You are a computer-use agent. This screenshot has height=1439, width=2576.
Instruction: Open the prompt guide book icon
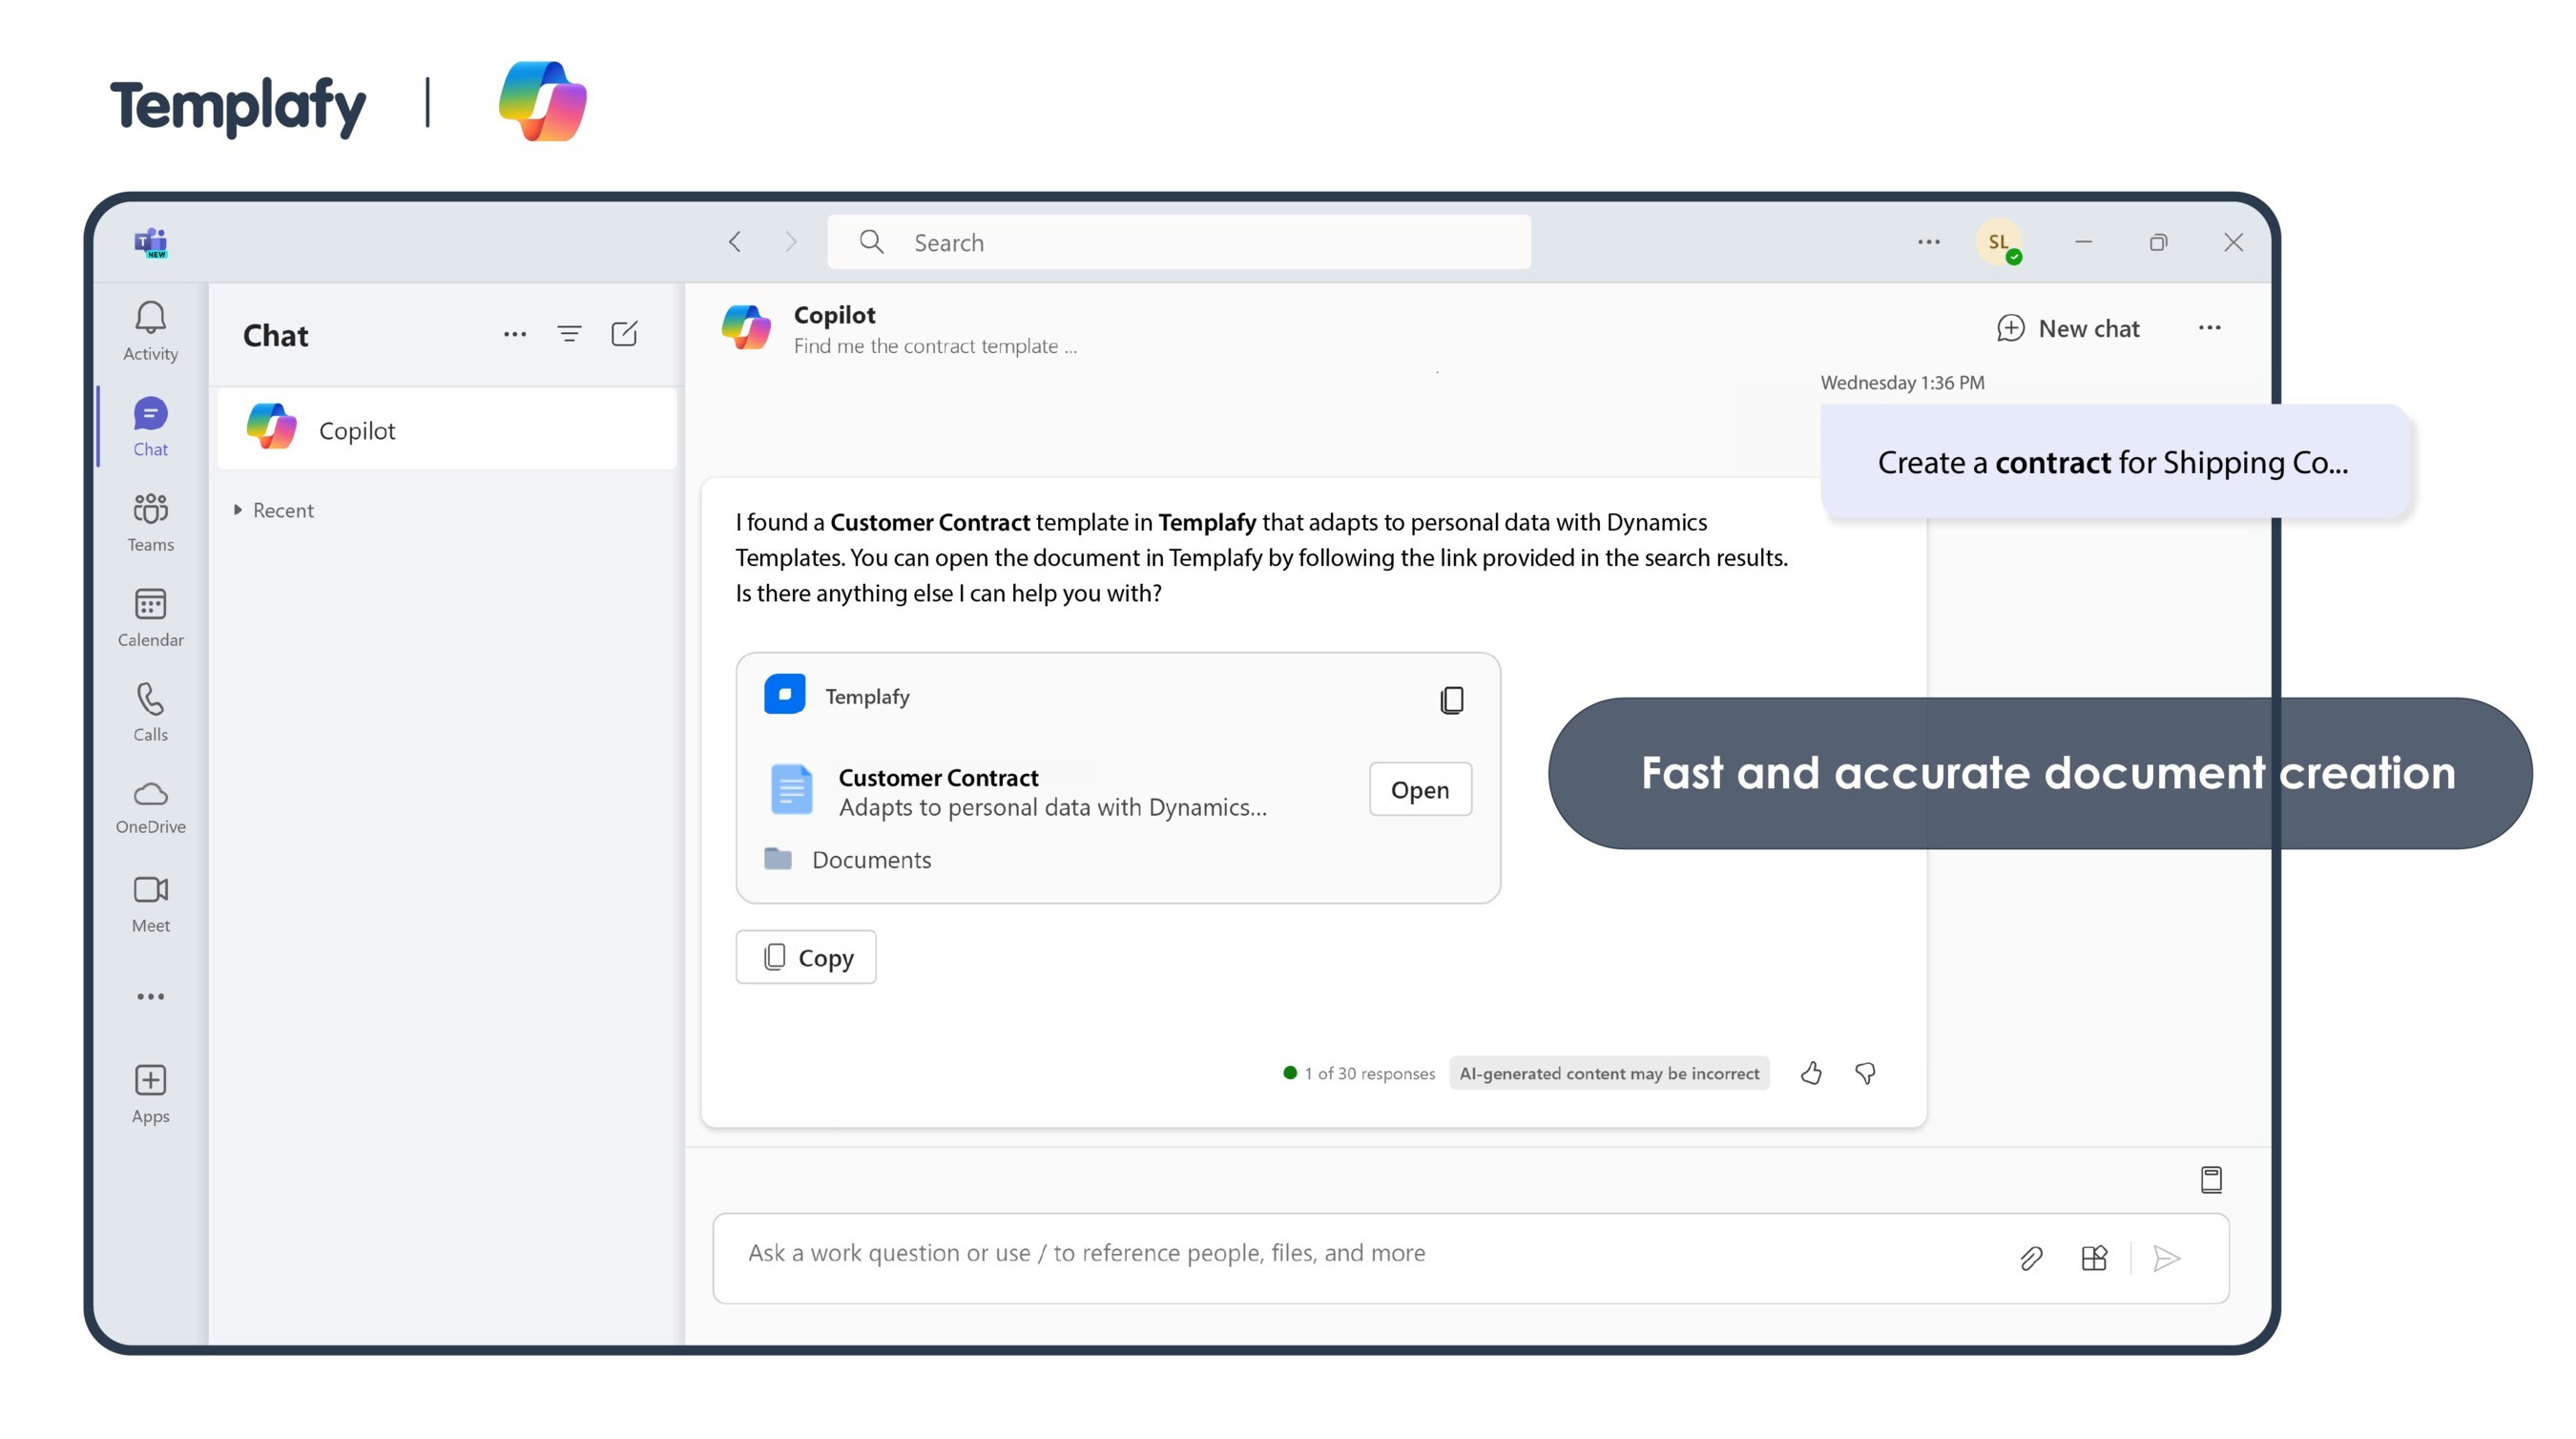click(2212, 1179)
